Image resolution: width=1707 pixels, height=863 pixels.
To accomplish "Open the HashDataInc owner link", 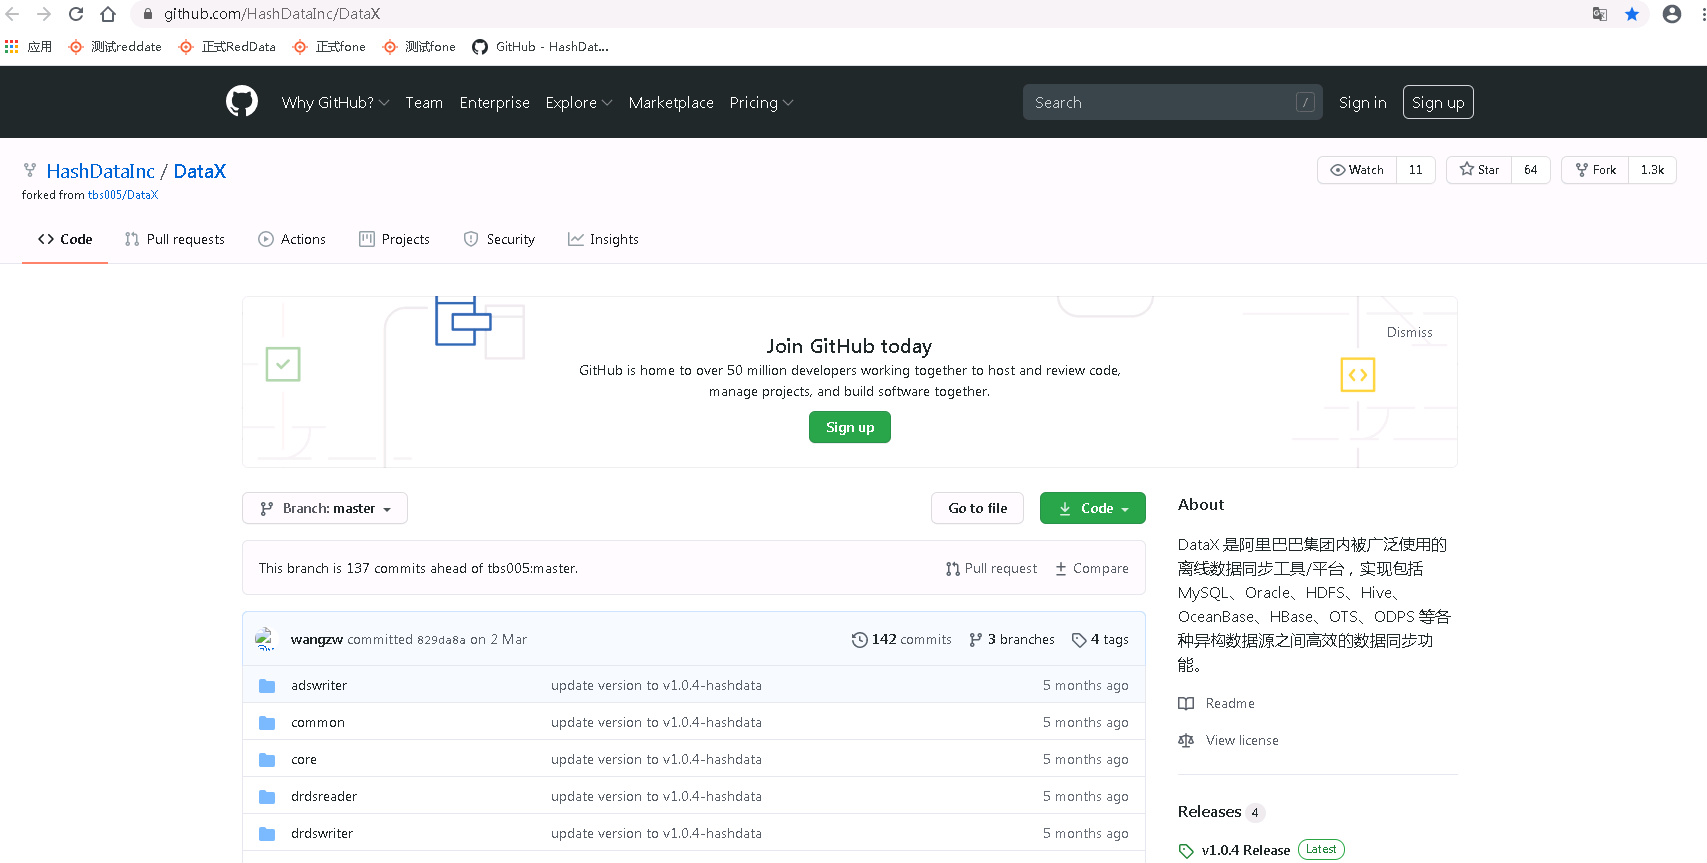I will pos(100,171).
